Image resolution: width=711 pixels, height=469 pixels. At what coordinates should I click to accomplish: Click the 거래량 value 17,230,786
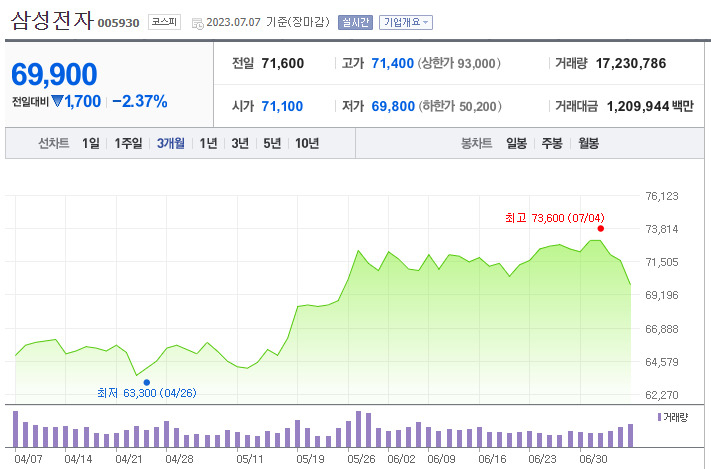coord(631,63)
